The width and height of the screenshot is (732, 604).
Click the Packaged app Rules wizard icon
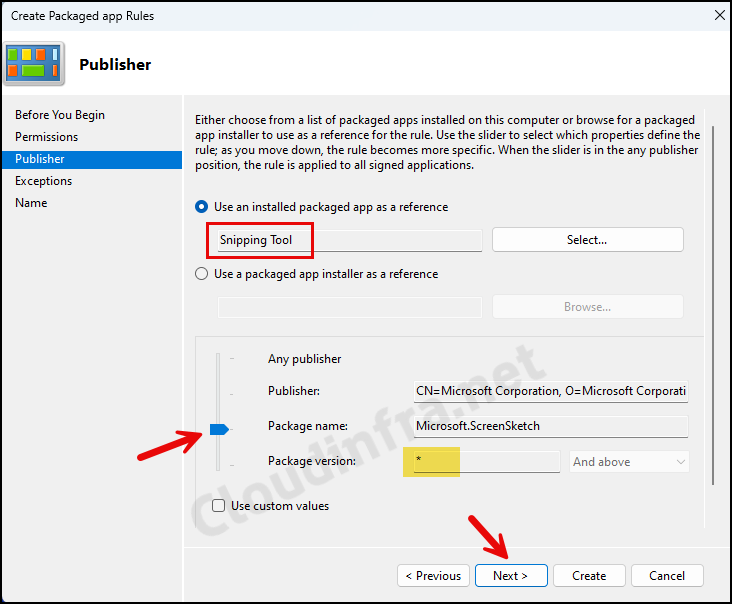coord(34,63)
